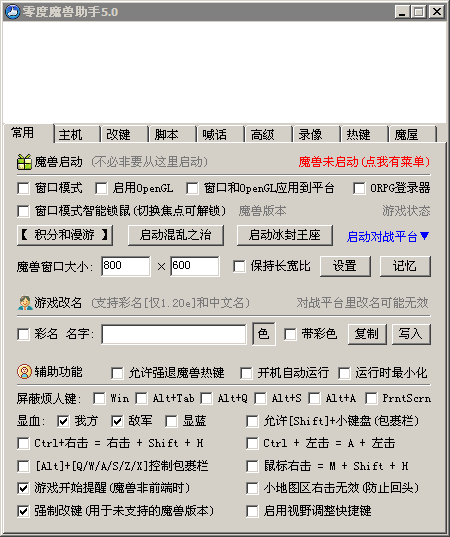Close the 零度魔兽助手 window

[437, 12]
